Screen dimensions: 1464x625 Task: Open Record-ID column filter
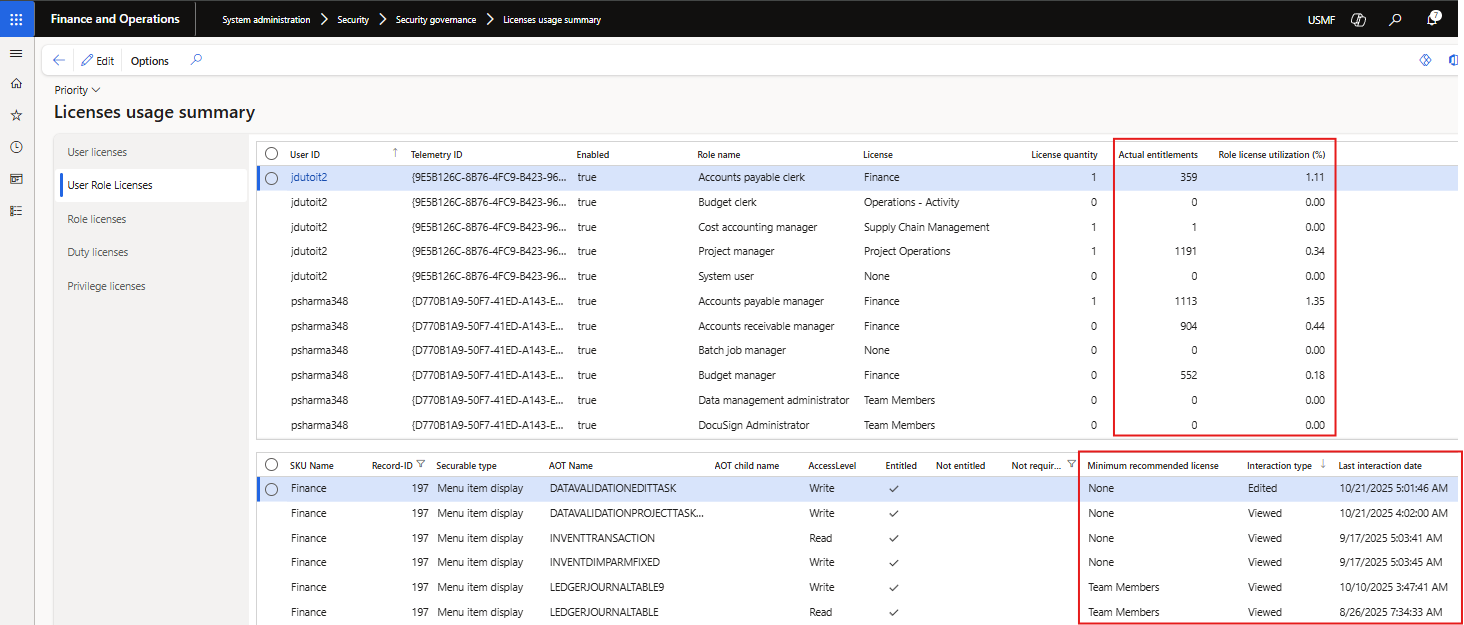[421, 465]
